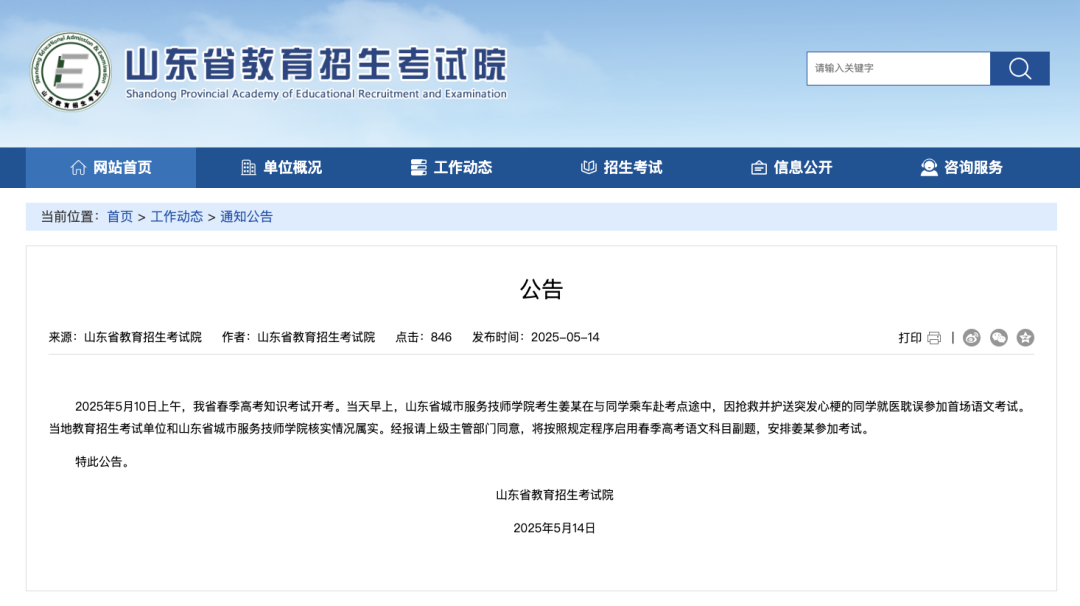Screen dimensions: 1080x606
Task: Open the 咨询服务 navigation tab
Action: (x=962, y=167)
